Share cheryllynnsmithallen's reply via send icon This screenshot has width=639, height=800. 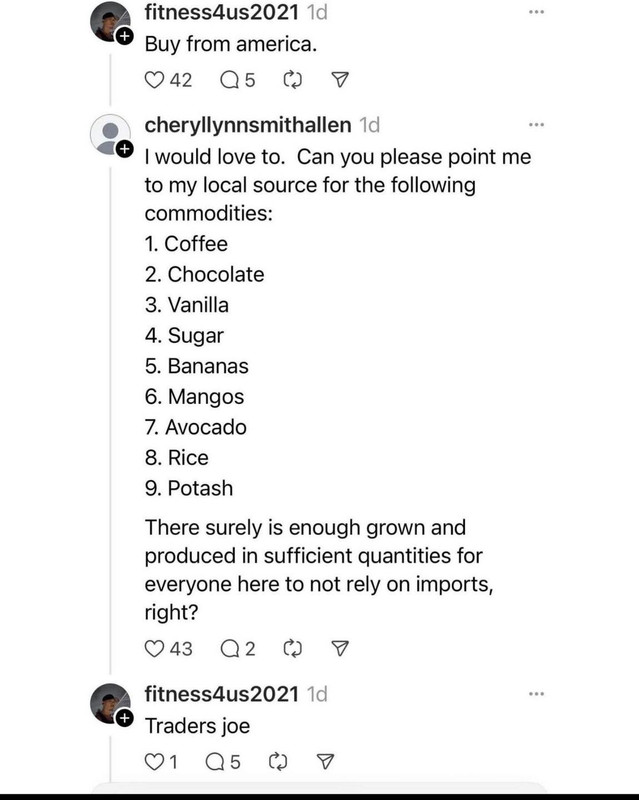[x=340, y=648]
